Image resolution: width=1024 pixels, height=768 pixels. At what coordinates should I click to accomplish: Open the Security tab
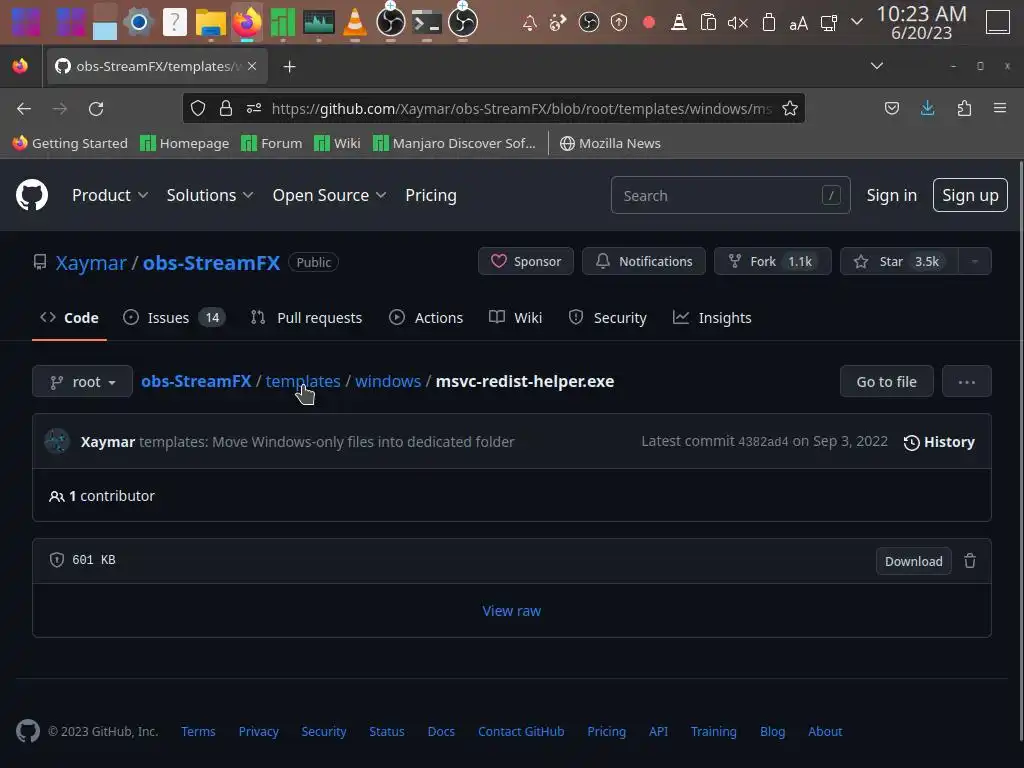607,317
